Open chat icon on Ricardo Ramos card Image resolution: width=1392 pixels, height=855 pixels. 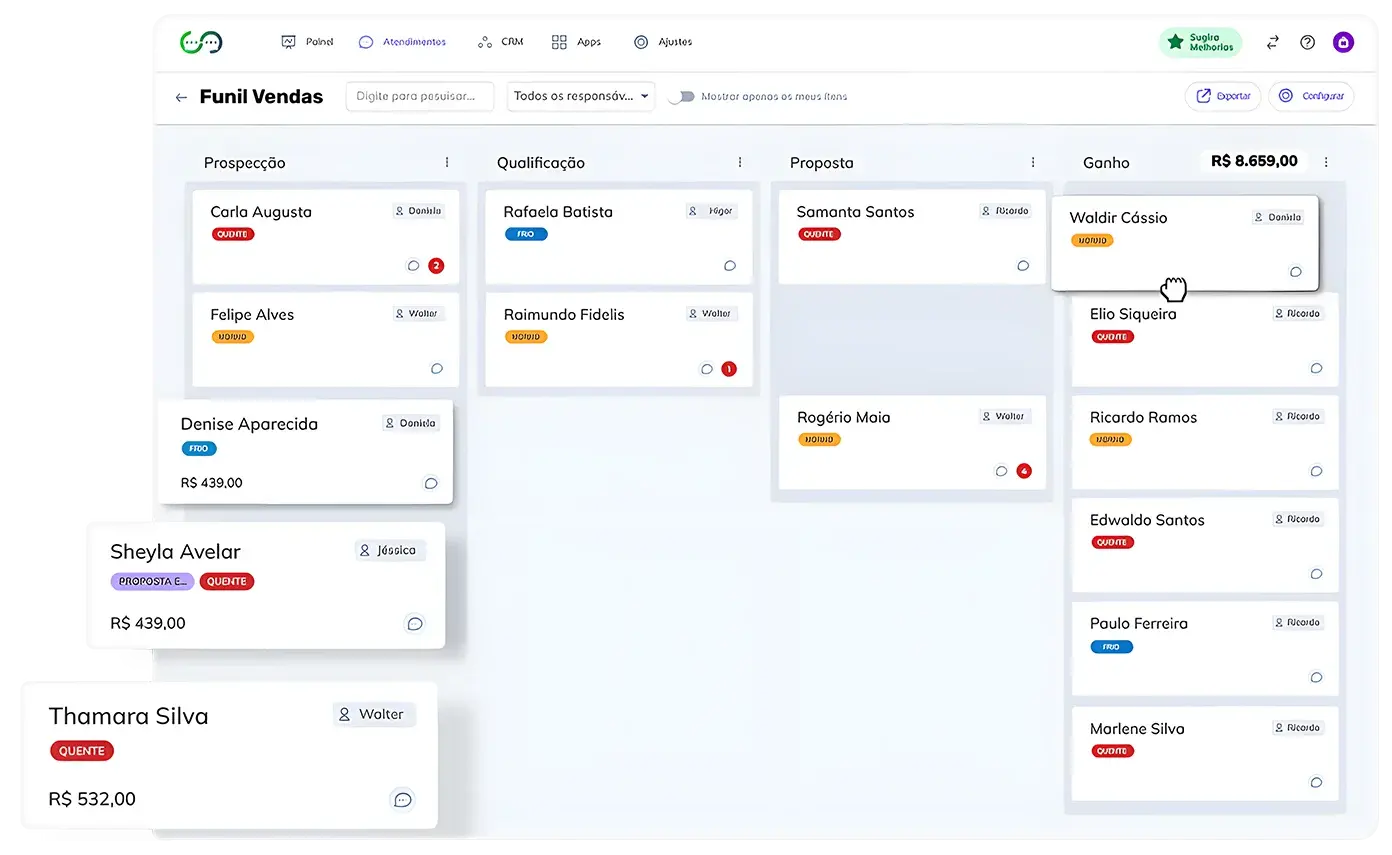coord(1316,471)
